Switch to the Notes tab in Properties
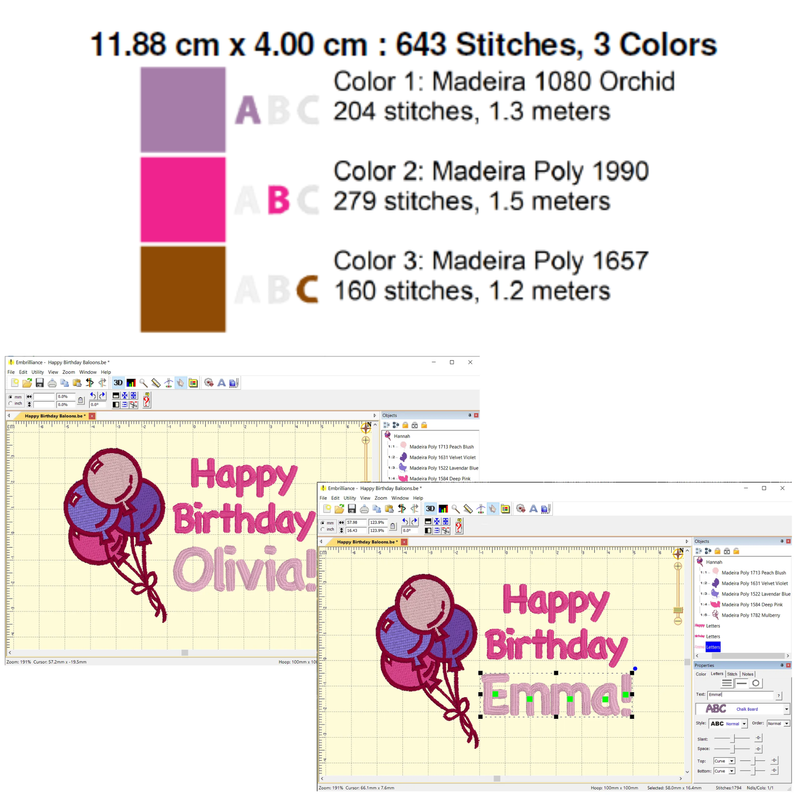The width and height of the screenshot is (800, 800). tap(747, 674)
